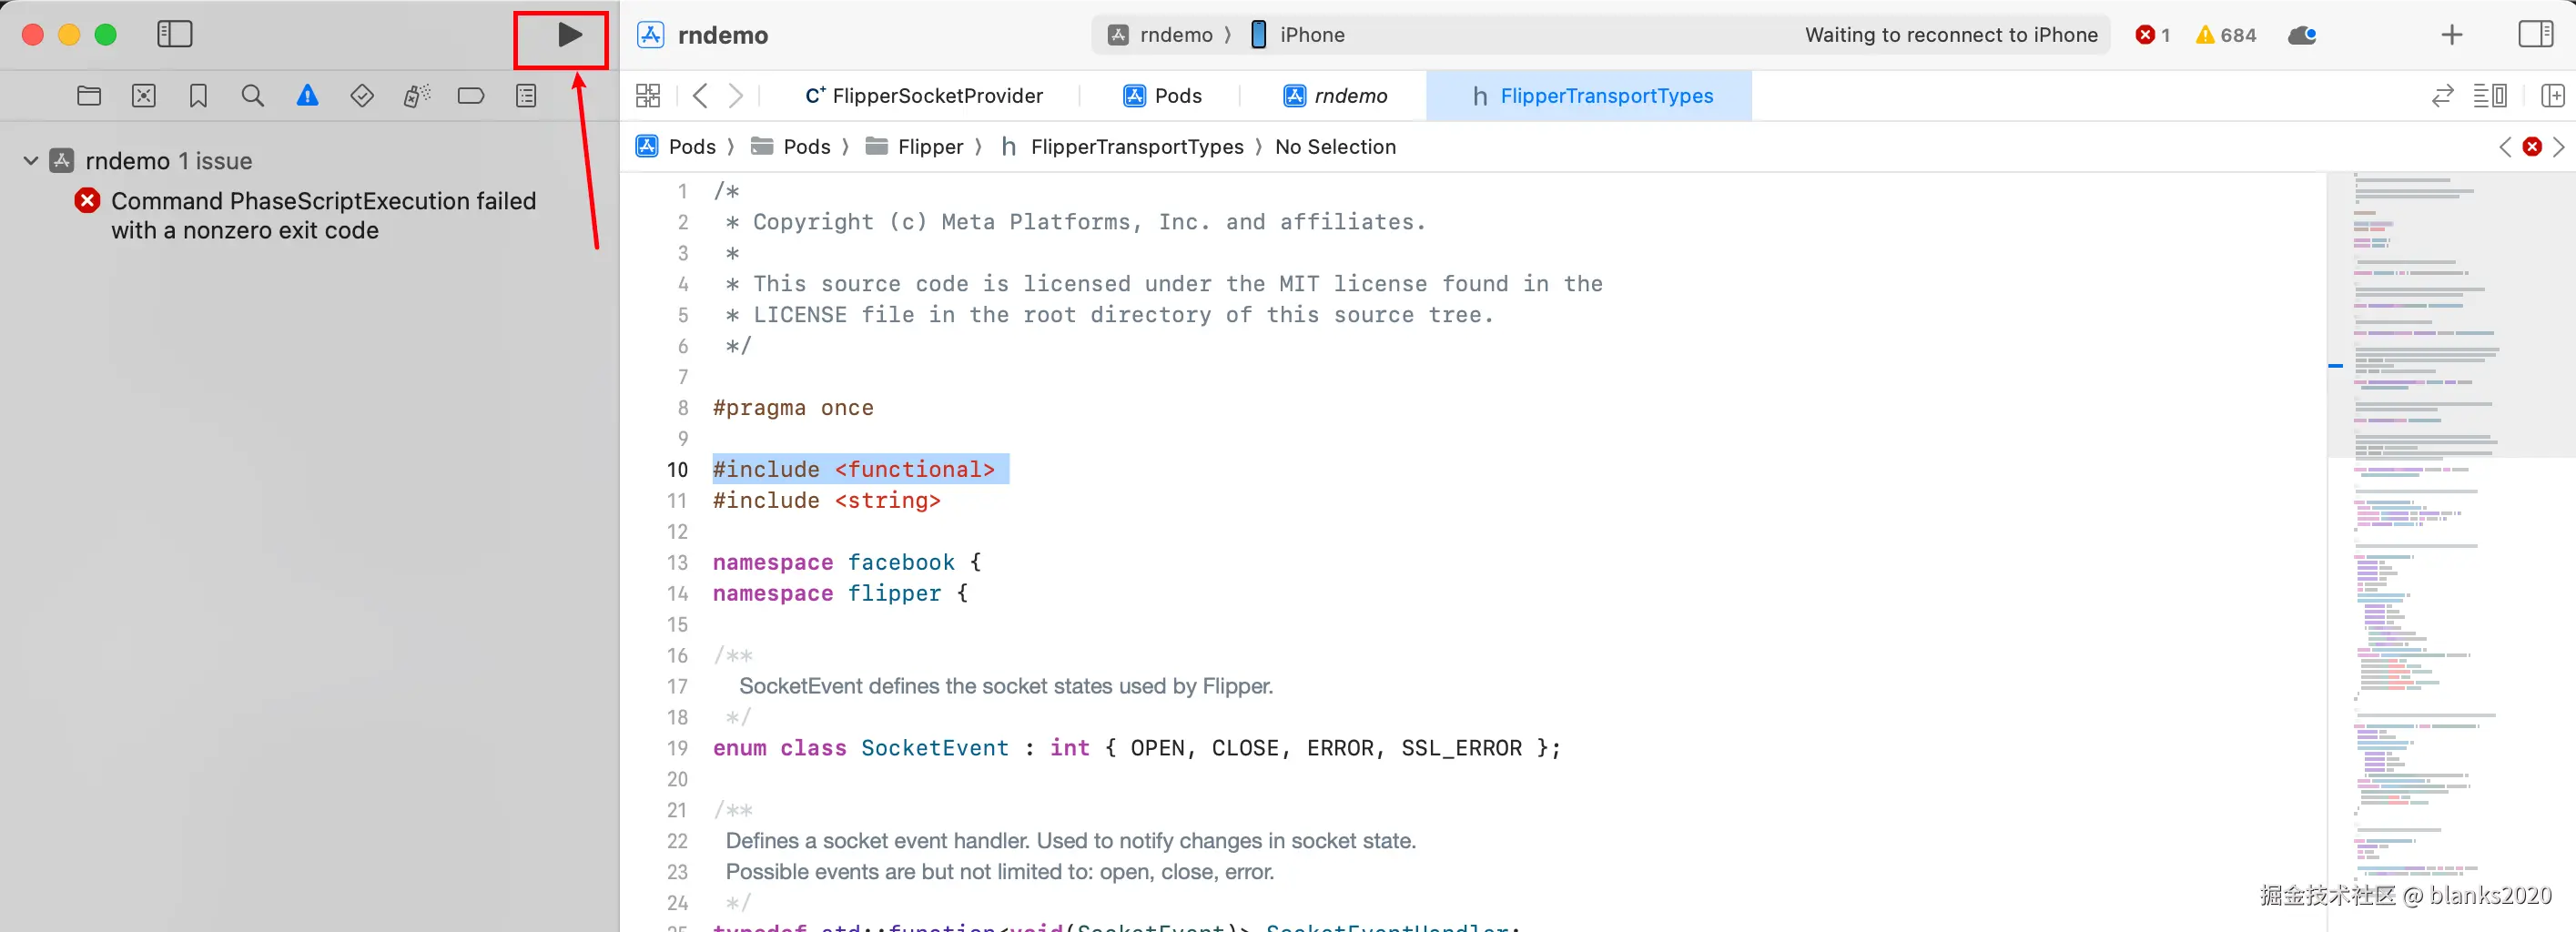This screenshot has width=2576, height=932.
Task: Click the 'SocketEvent defines the socket states' comment
Action: (x=1006, y=686)
